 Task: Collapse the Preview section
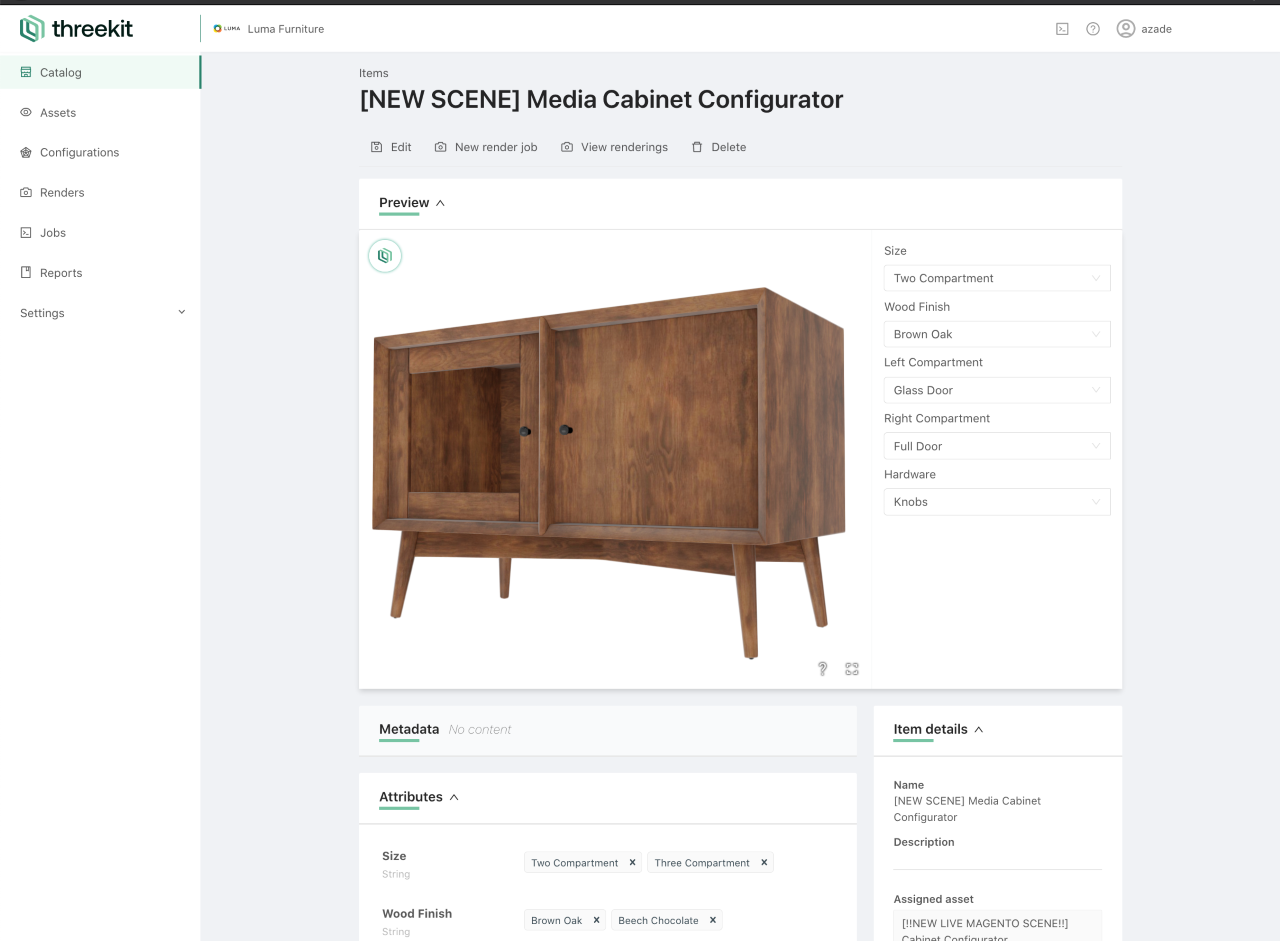[440, 203]
